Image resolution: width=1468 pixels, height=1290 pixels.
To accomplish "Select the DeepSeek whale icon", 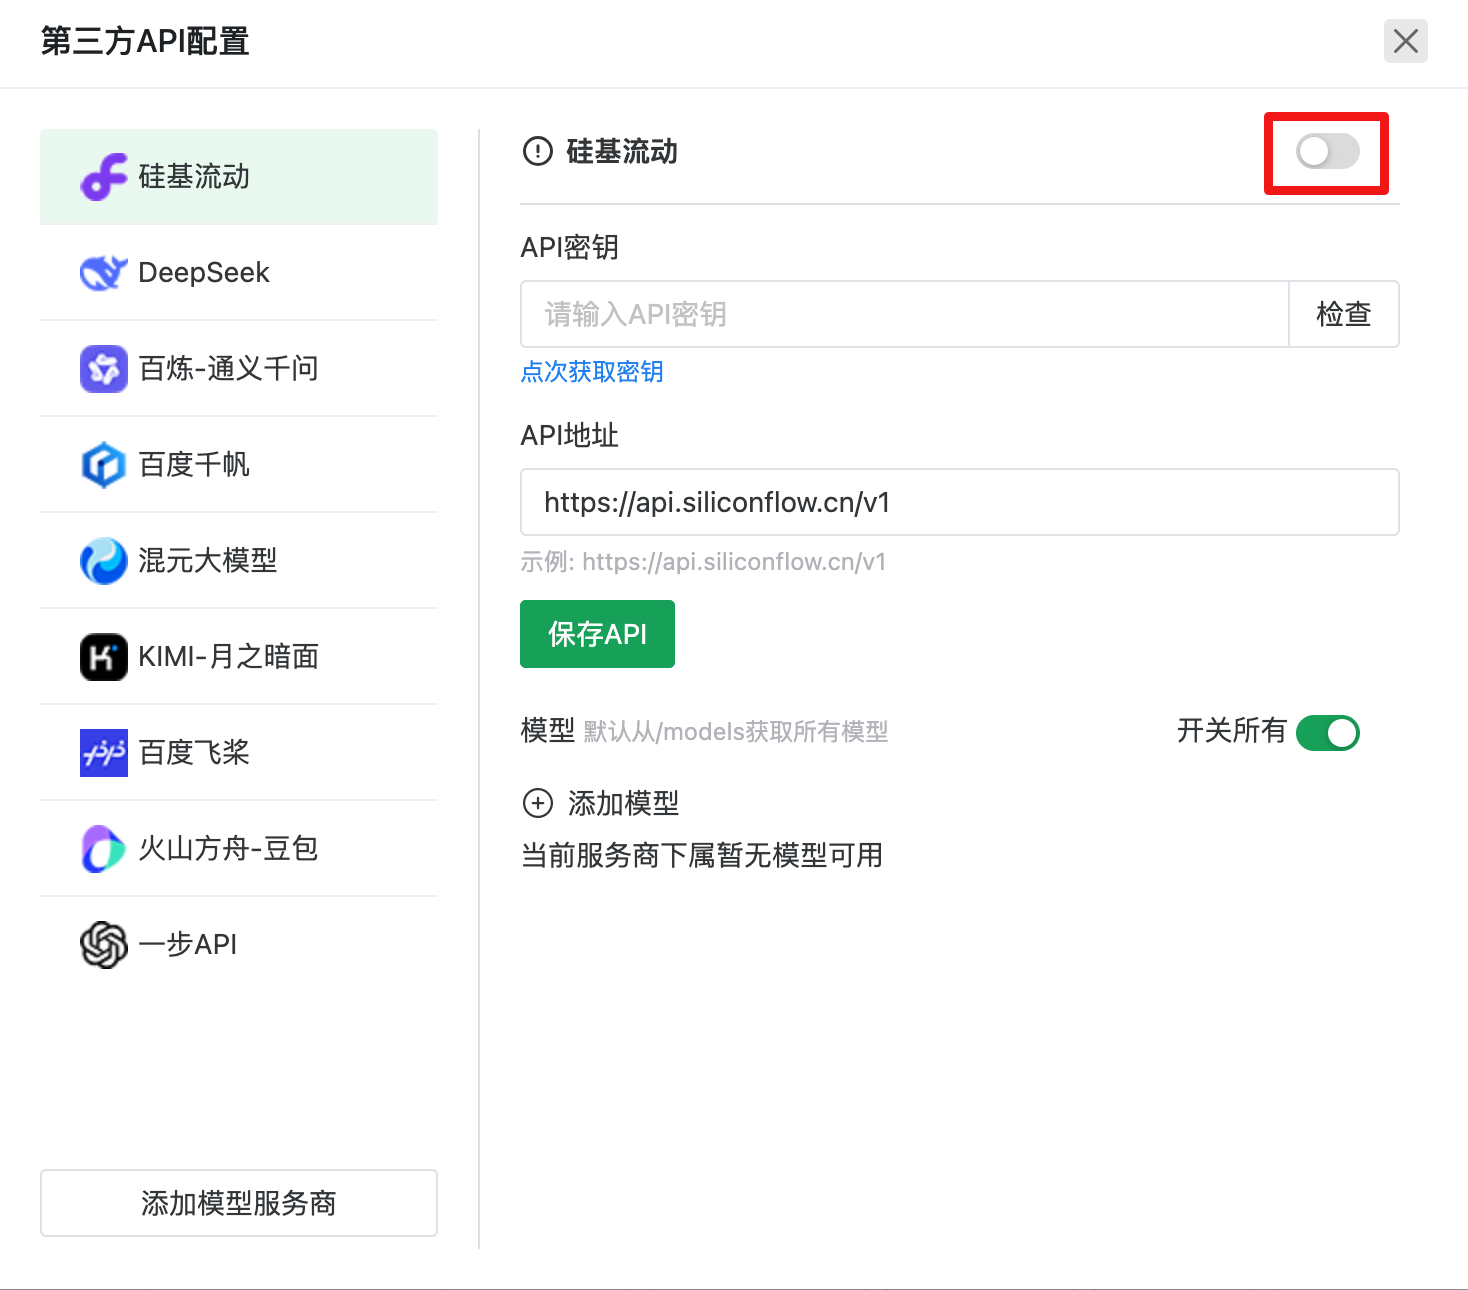I will (x=102, y=272).
